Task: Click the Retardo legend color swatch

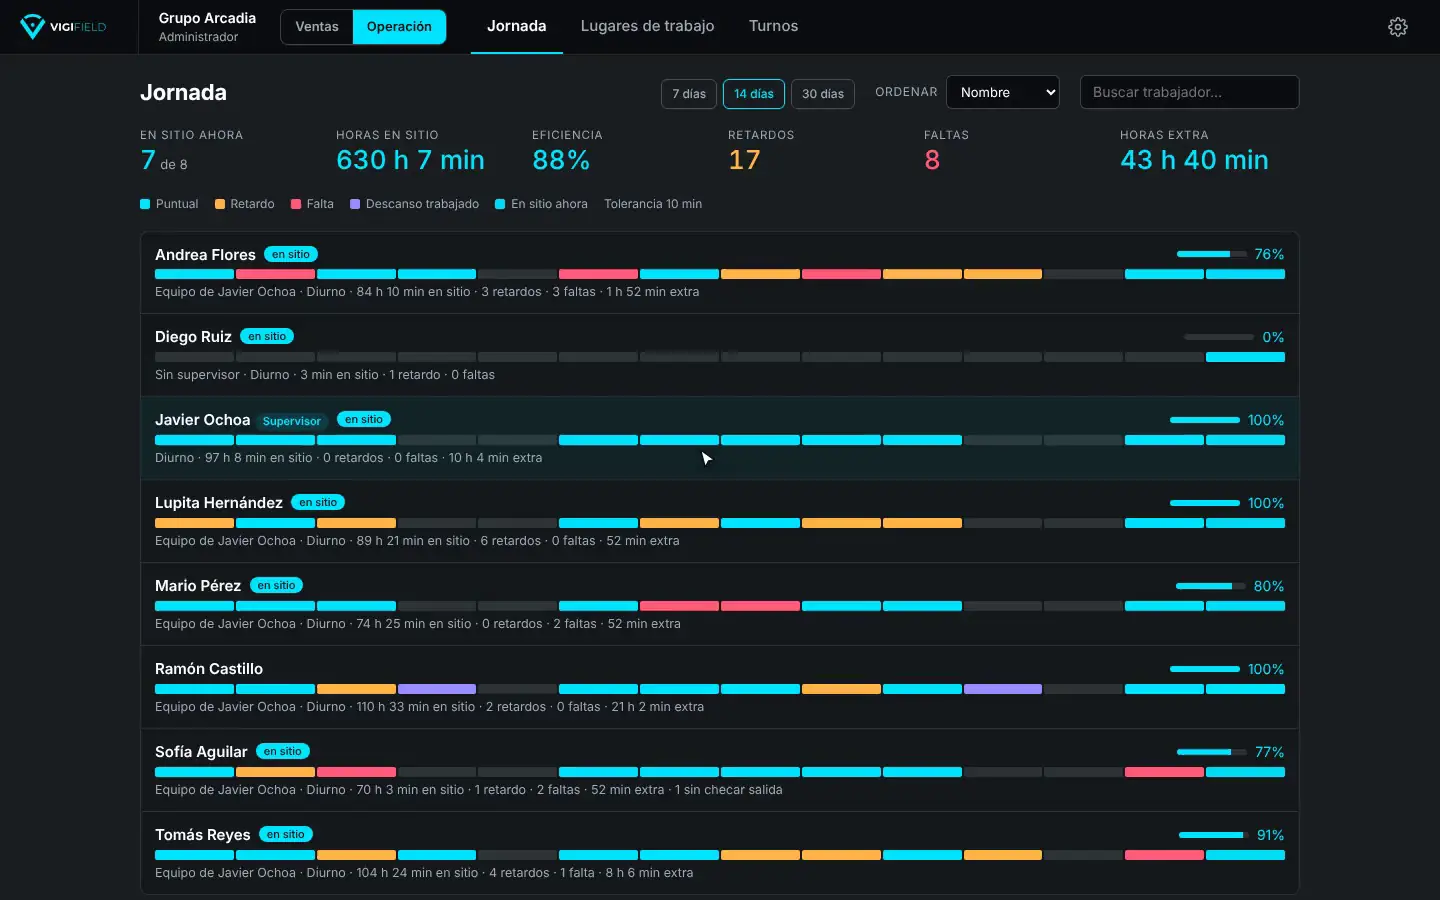Action: 220,204
